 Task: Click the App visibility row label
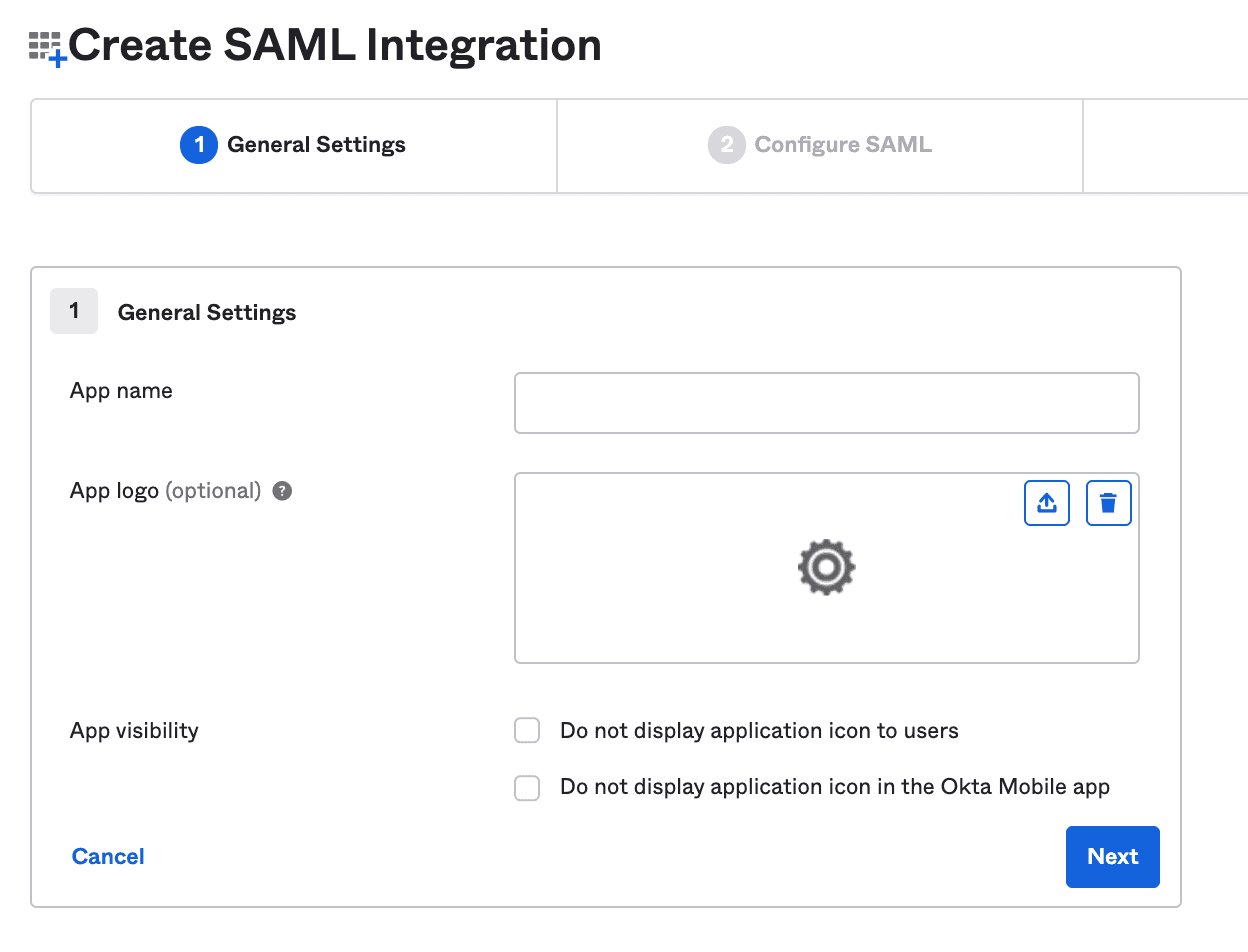(x=133, y=730)
